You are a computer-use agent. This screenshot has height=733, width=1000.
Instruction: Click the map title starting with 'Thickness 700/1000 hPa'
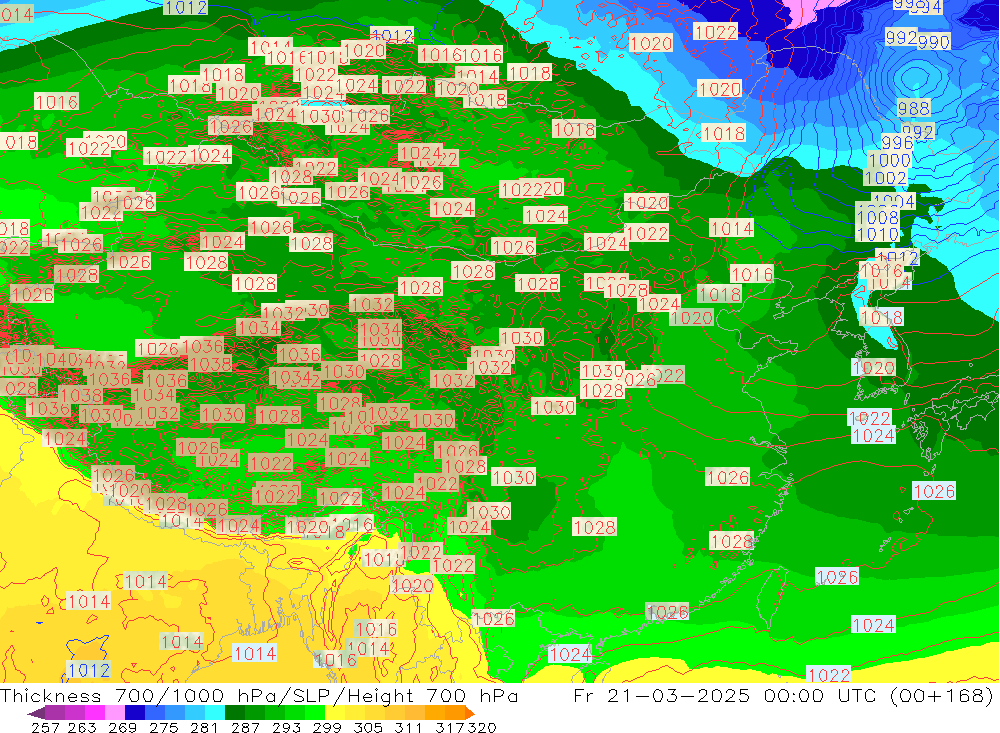point(259,695)
